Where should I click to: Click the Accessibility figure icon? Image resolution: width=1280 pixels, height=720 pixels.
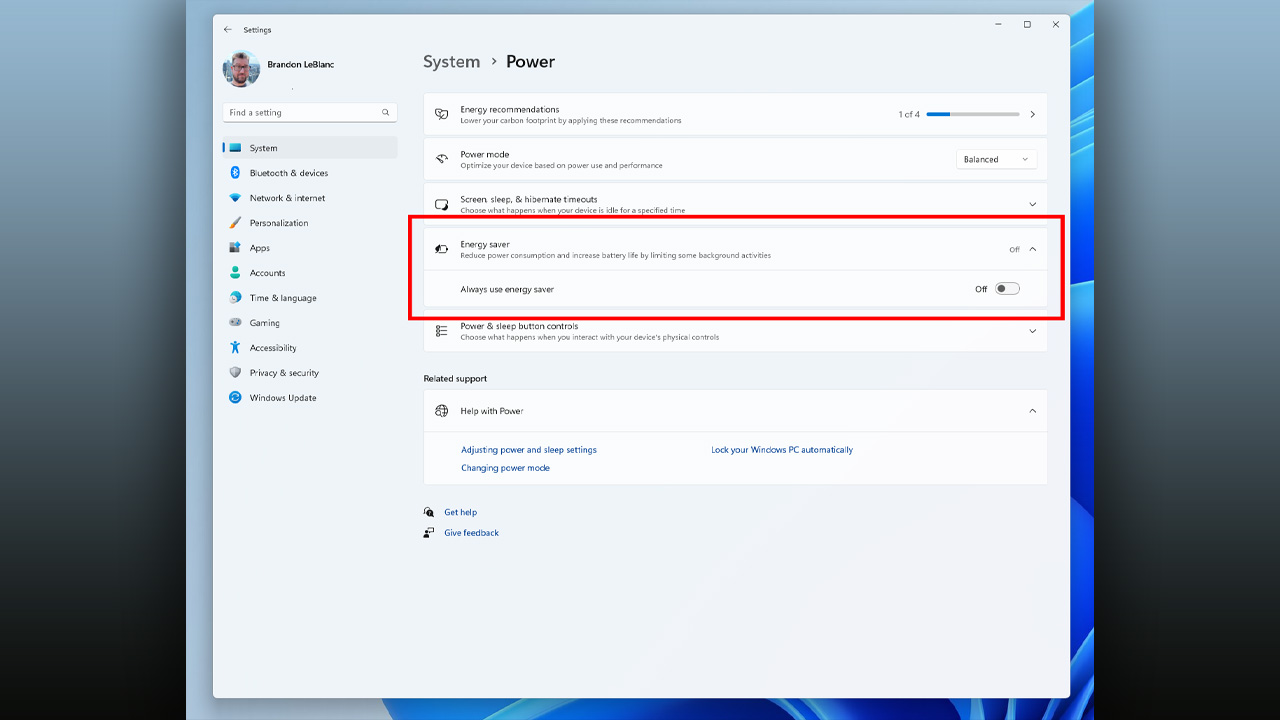click(235, 348)
